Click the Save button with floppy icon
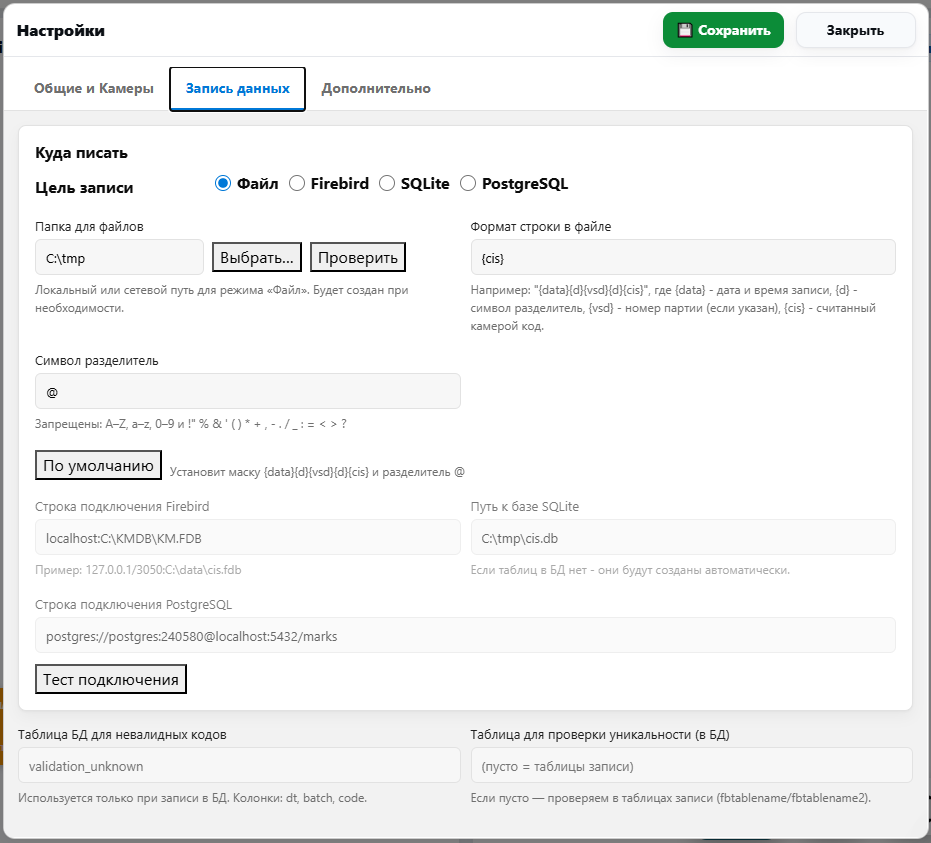Viewport: 931px width, 843px height. [723, 30]
